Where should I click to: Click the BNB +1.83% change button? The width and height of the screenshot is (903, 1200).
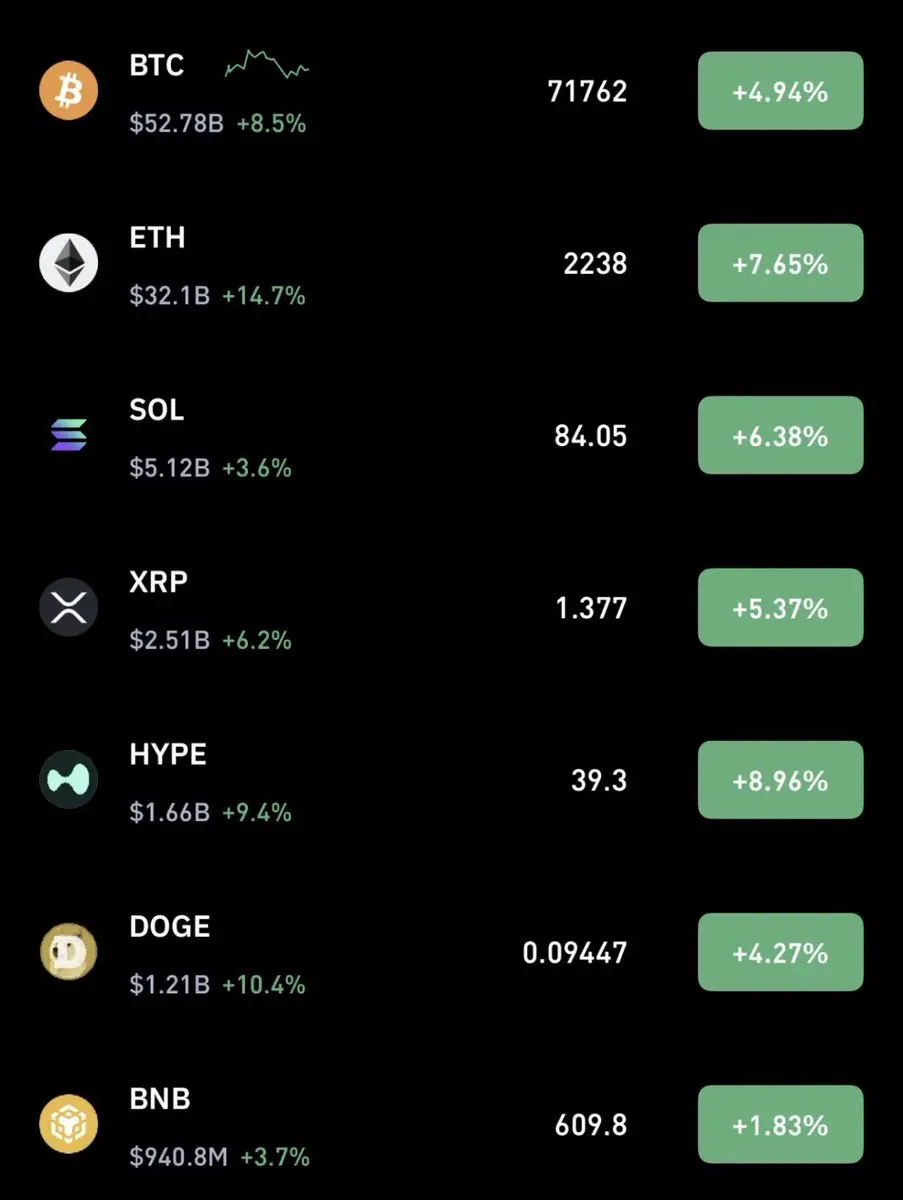780,1124
